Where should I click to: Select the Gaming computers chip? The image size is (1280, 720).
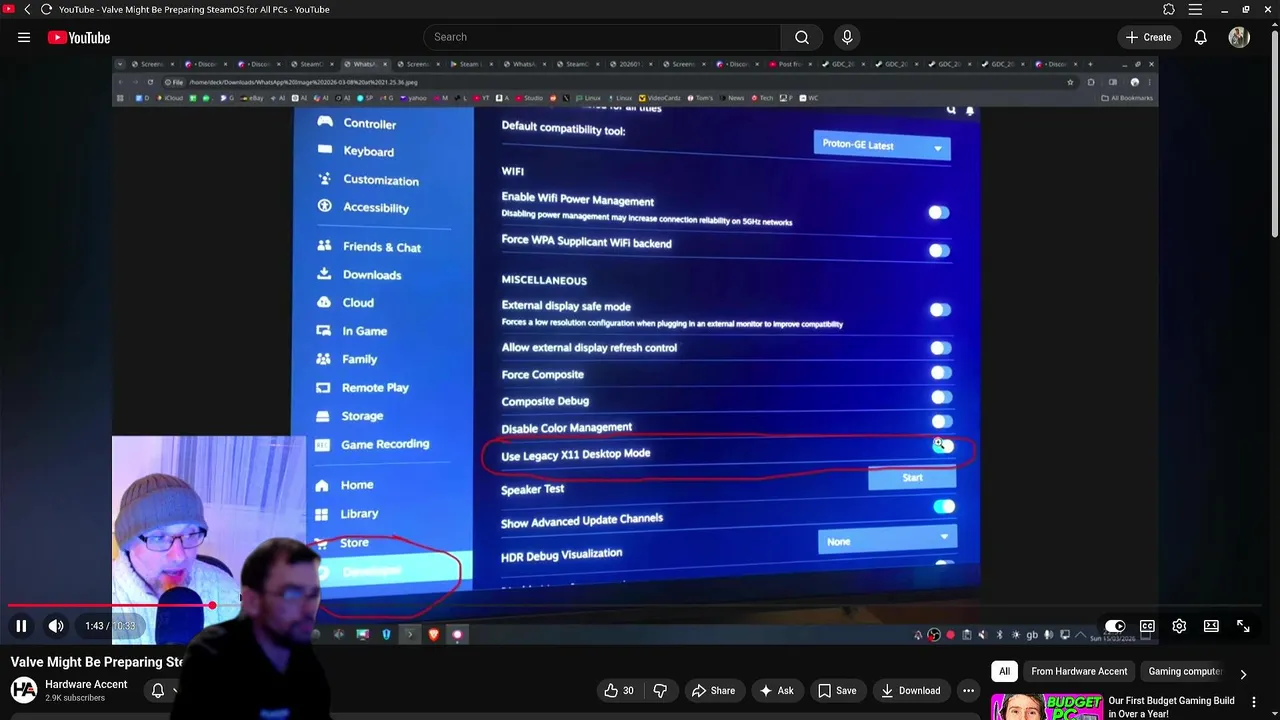[1185, 671]
